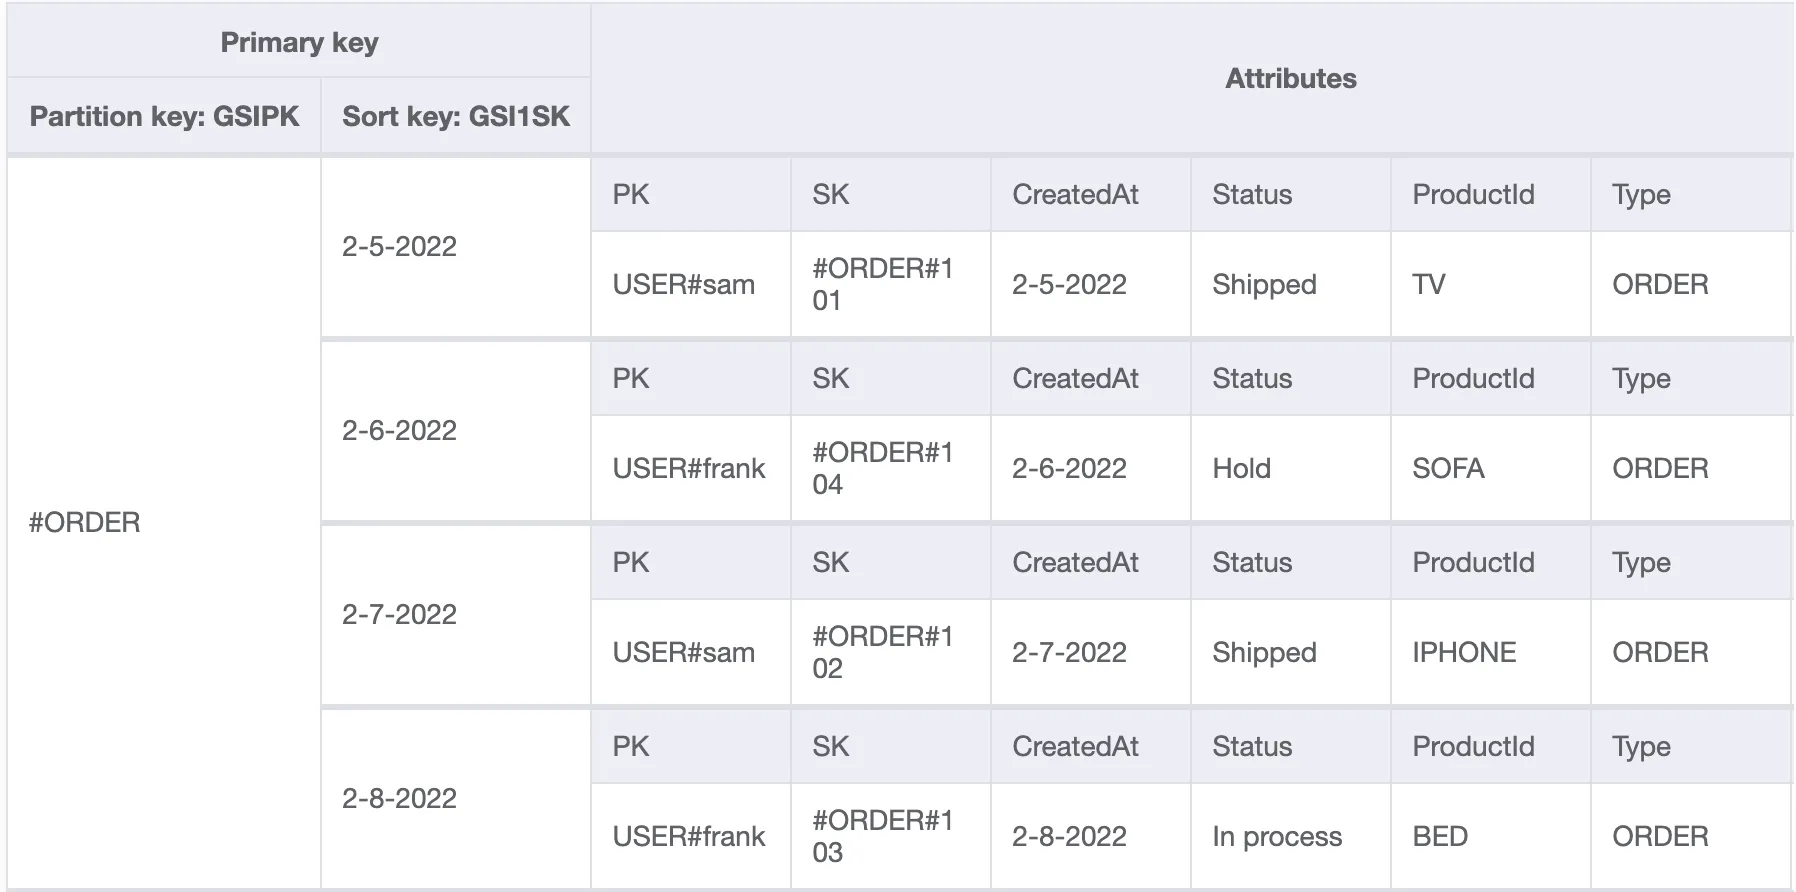Image resolution: width=1796 pixels, height=892 pixels.
Task: Select the IPHONE ProductId cell
Action: pos(1491,653)
